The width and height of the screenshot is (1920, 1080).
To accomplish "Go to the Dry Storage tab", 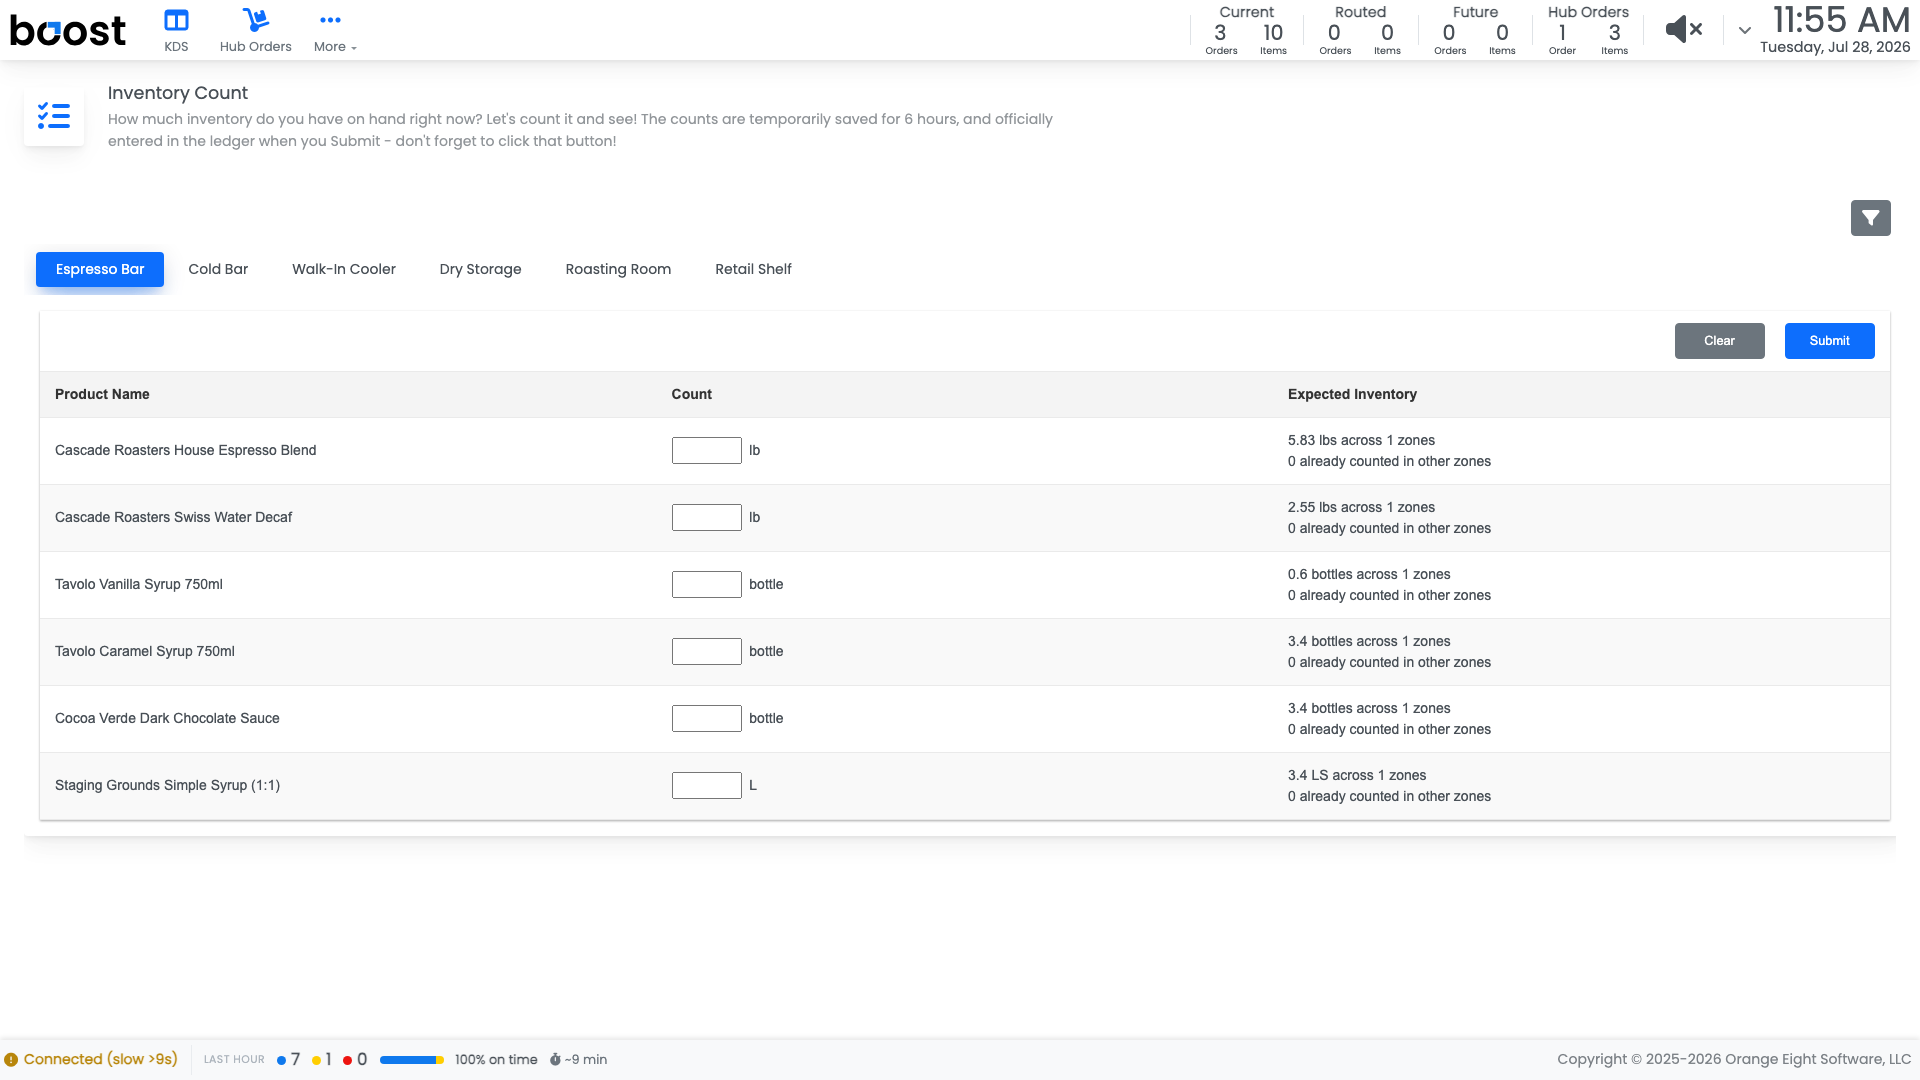I will click(x=481, y=269).
